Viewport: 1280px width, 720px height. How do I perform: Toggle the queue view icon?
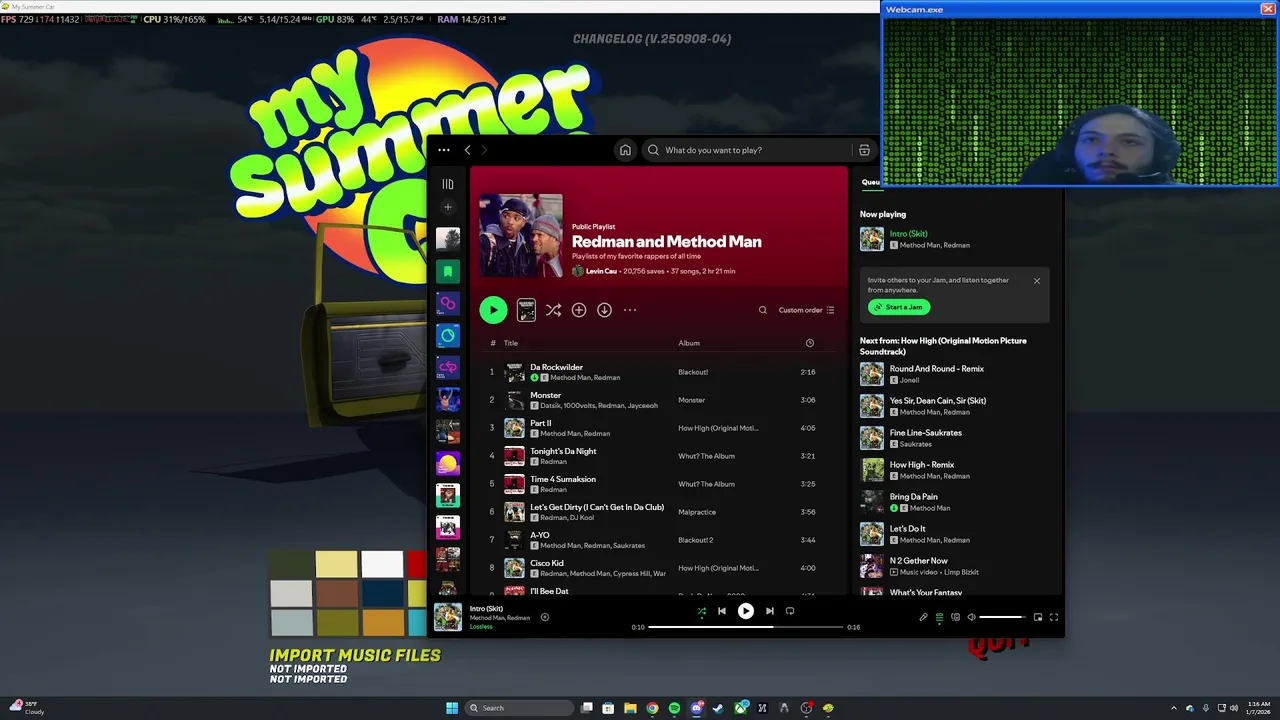[939, 617]
